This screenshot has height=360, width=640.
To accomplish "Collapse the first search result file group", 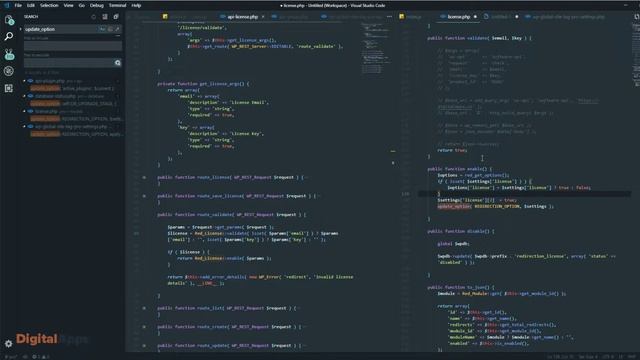I will 24,81.
